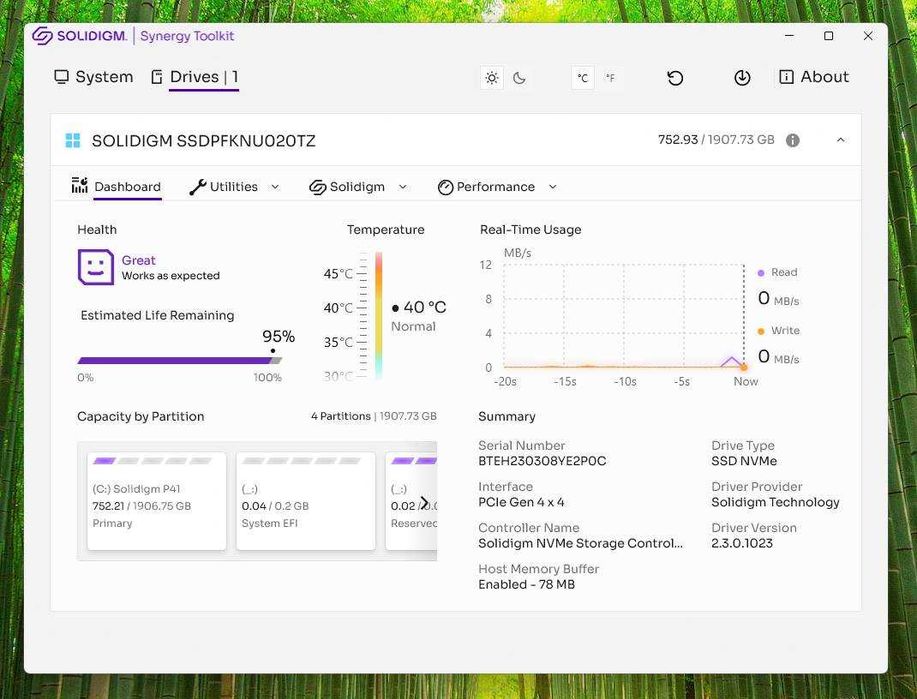
Task: Click the SOLIDIGM SSDPFKNU020TZ drive title
Action: 204,141
